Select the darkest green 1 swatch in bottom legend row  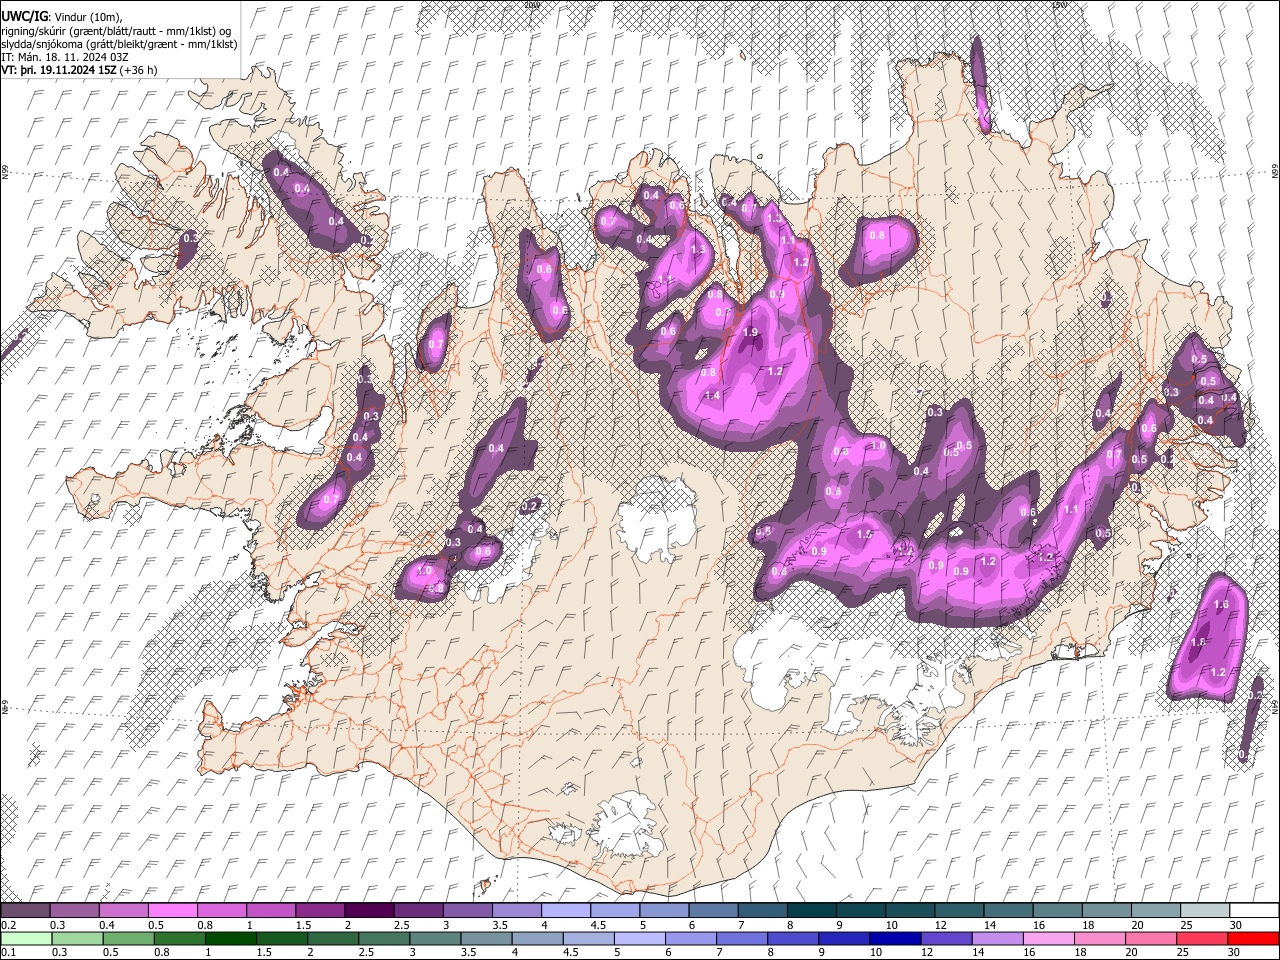pos(230,938)
